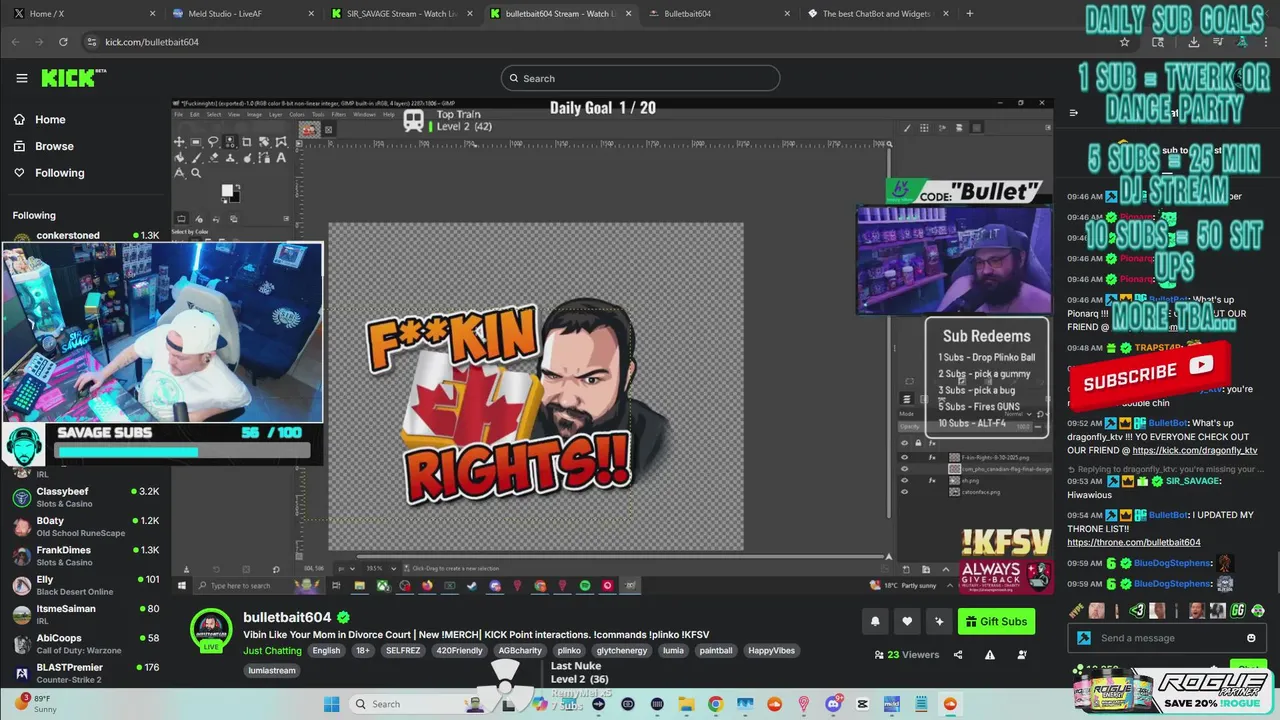Viewport: 1280px width, 720px height.
Task: Click the 420Friendly tag
Action: (x=460, y=651)
